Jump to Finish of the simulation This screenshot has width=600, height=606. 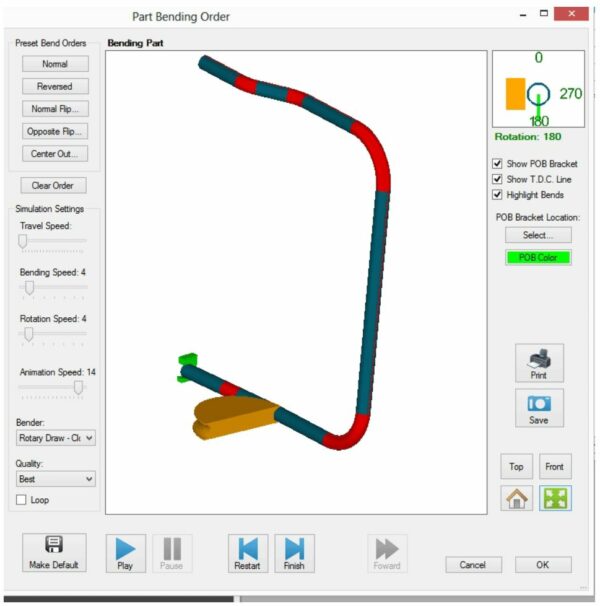(294, 553)
